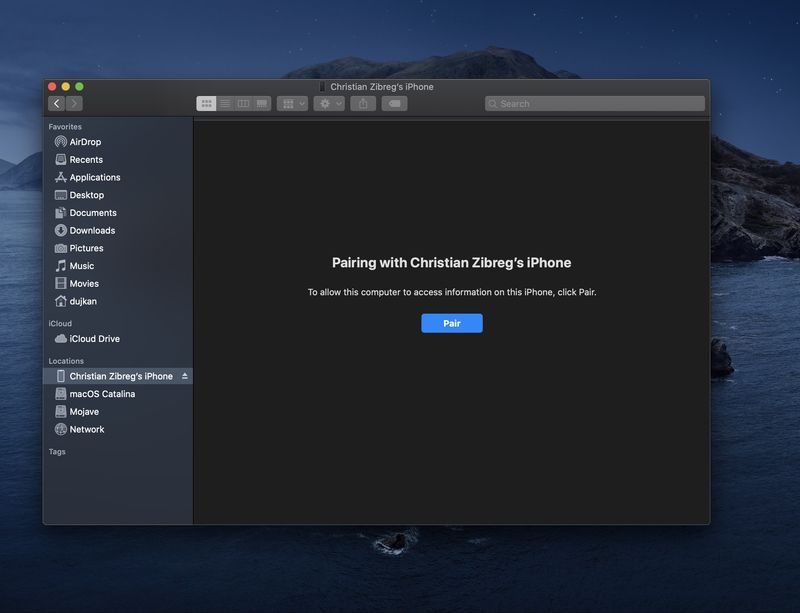
Task: Click the Mojave disk icon
Action: pos(61,411)
